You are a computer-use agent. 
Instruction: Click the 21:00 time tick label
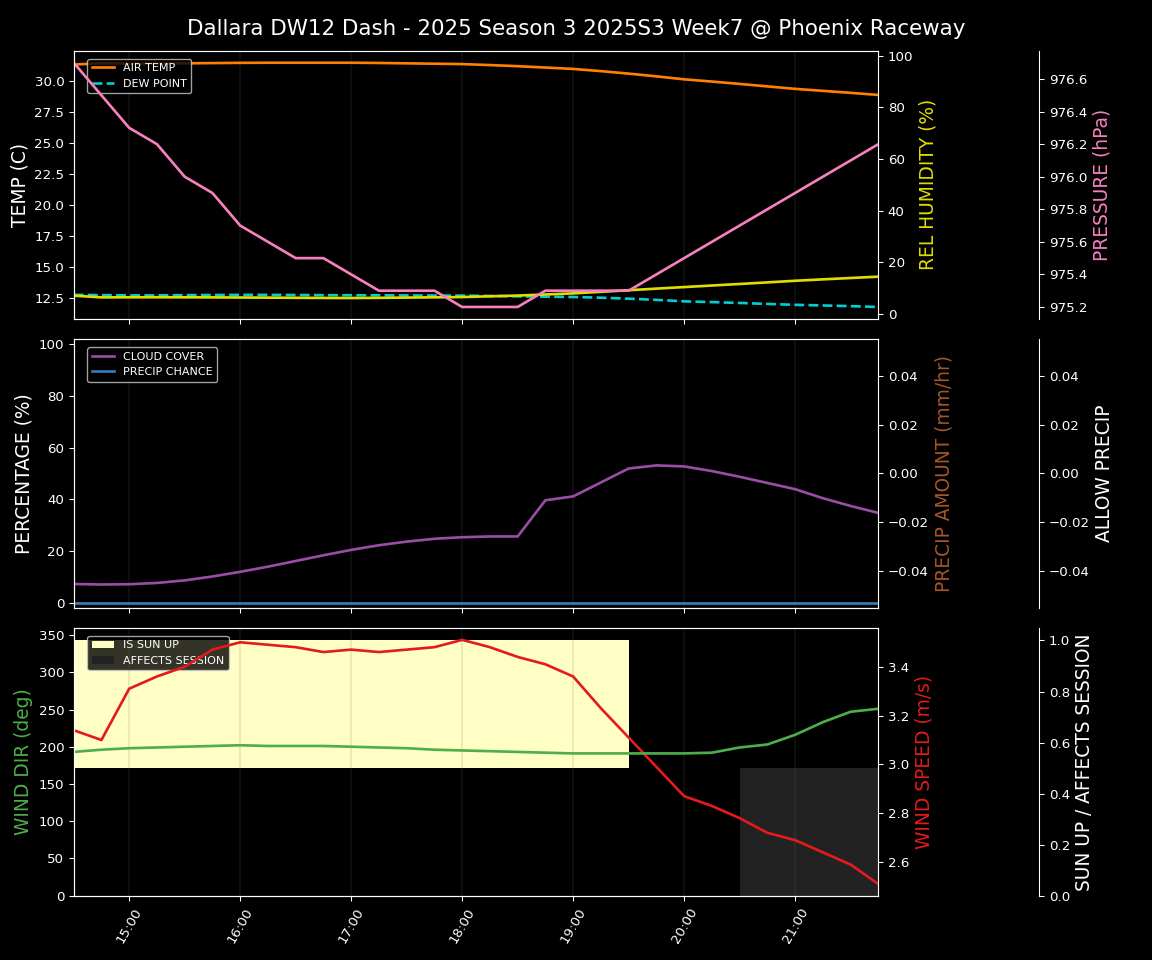point(793,925)
